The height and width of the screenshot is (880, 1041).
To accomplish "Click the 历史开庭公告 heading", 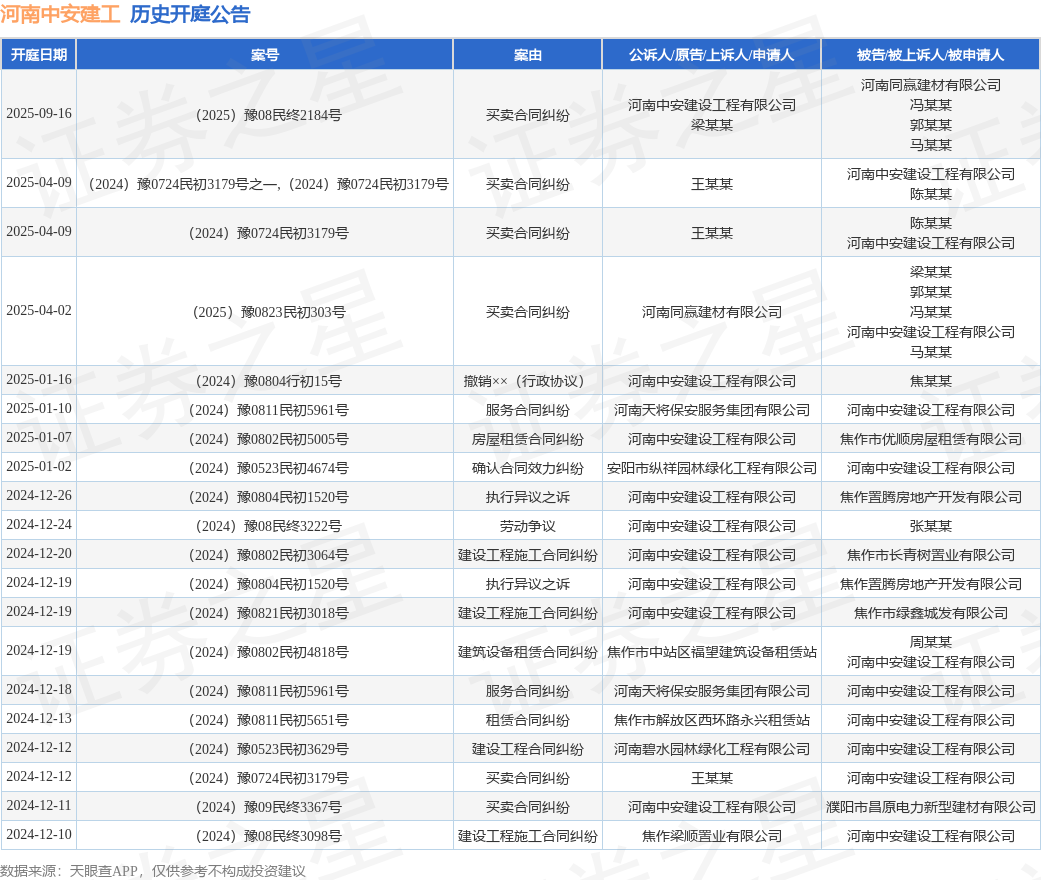I will click(190, 14).
